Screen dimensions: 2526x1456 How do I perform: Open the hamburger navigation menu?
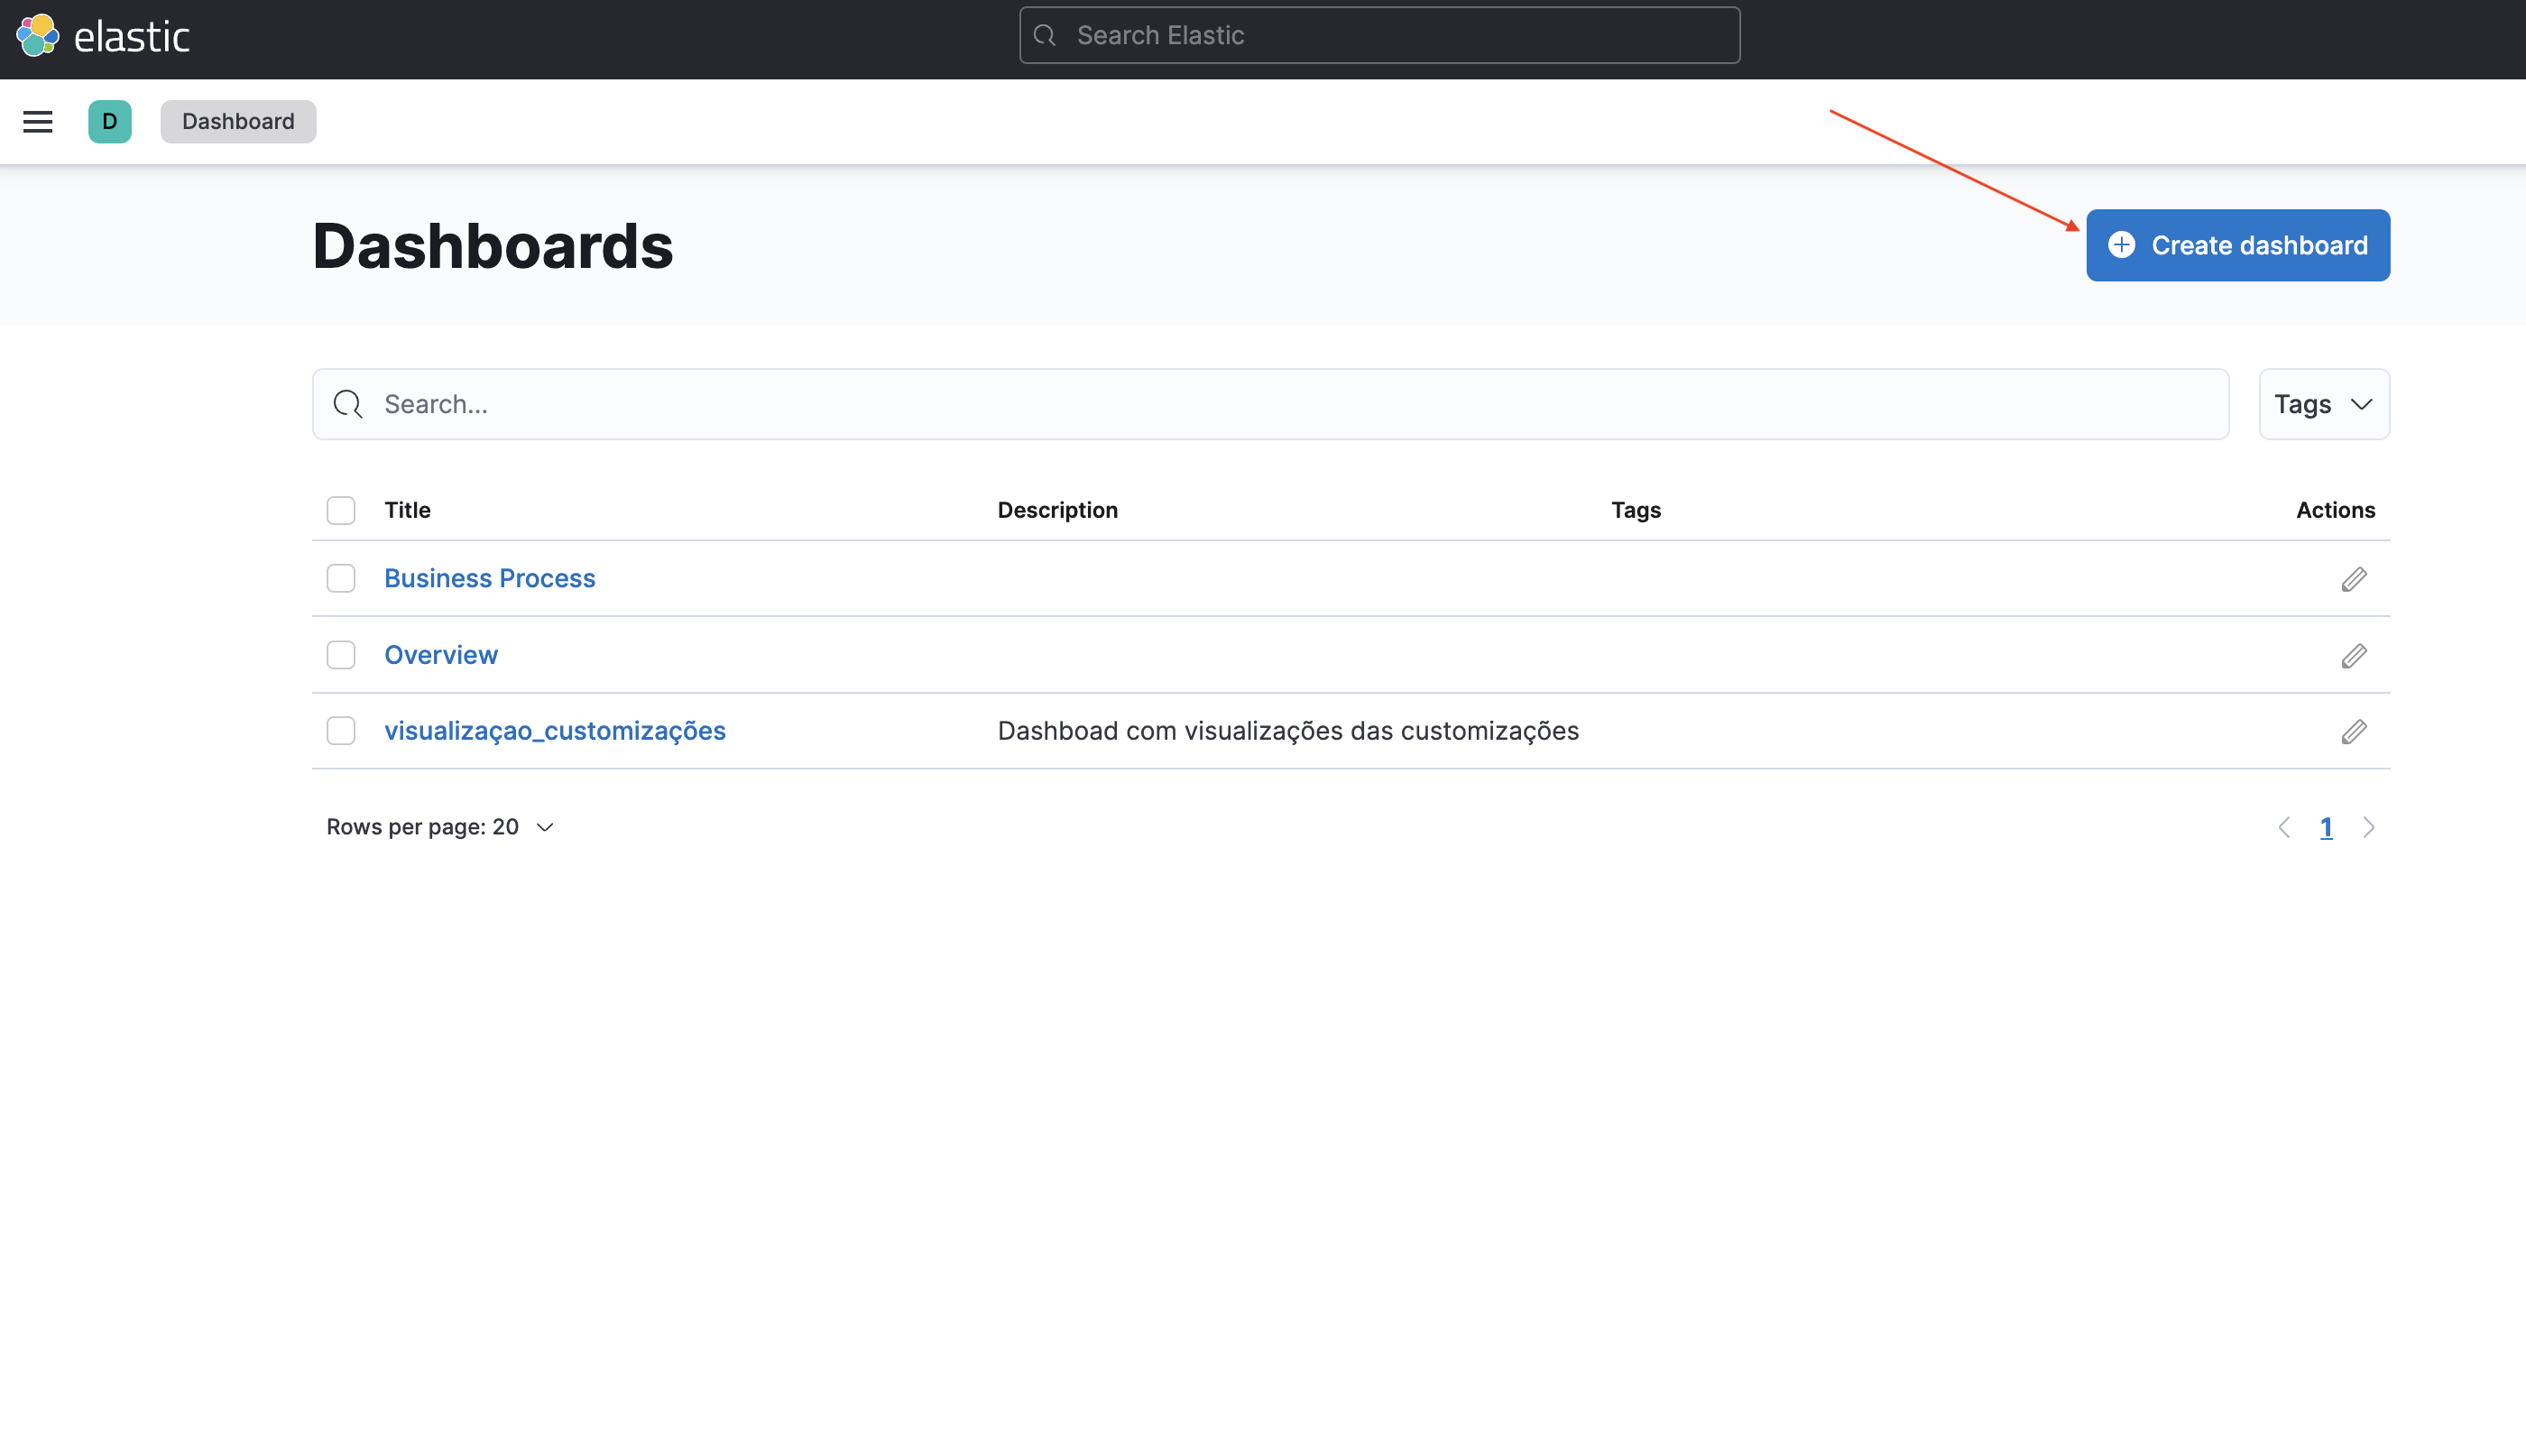click(38, 121)
